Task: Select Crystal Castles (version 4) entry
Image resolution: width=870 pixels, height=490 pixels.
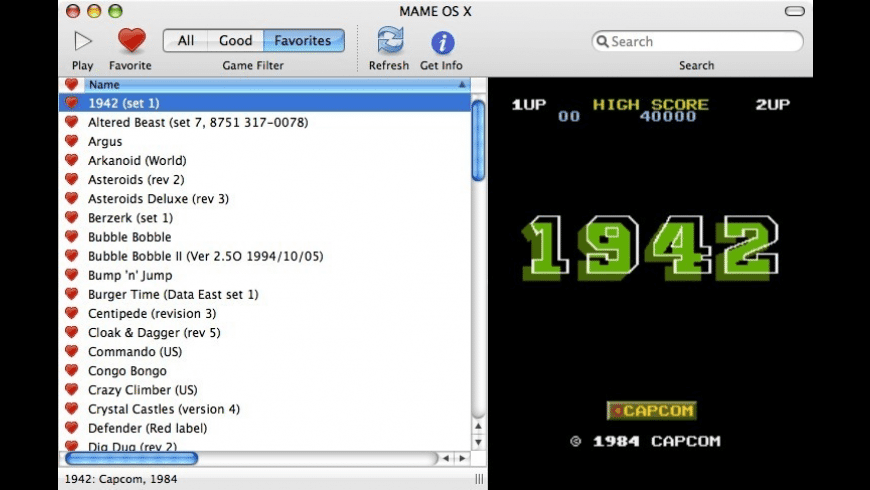Action: [x=265, y=409]
